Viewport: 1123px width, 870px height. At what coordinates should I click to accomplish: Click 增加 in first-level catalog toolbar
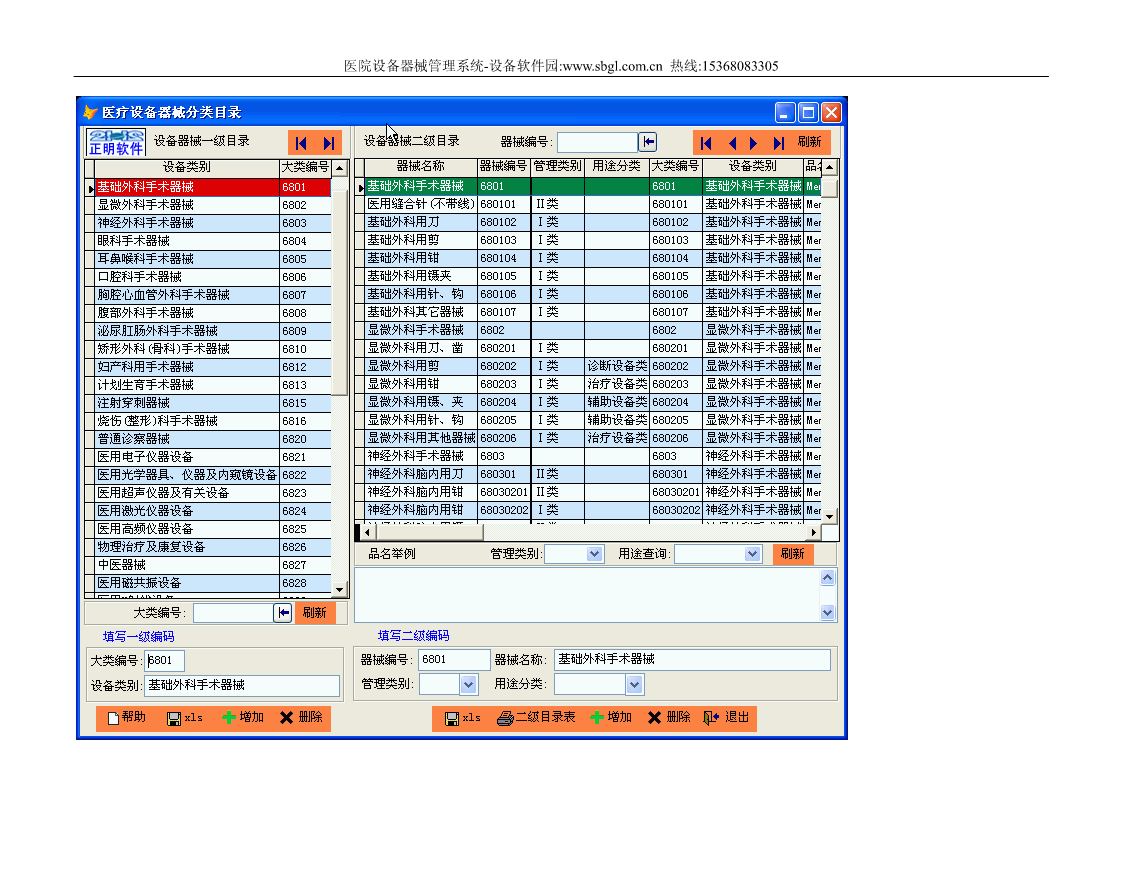[244, 717]
